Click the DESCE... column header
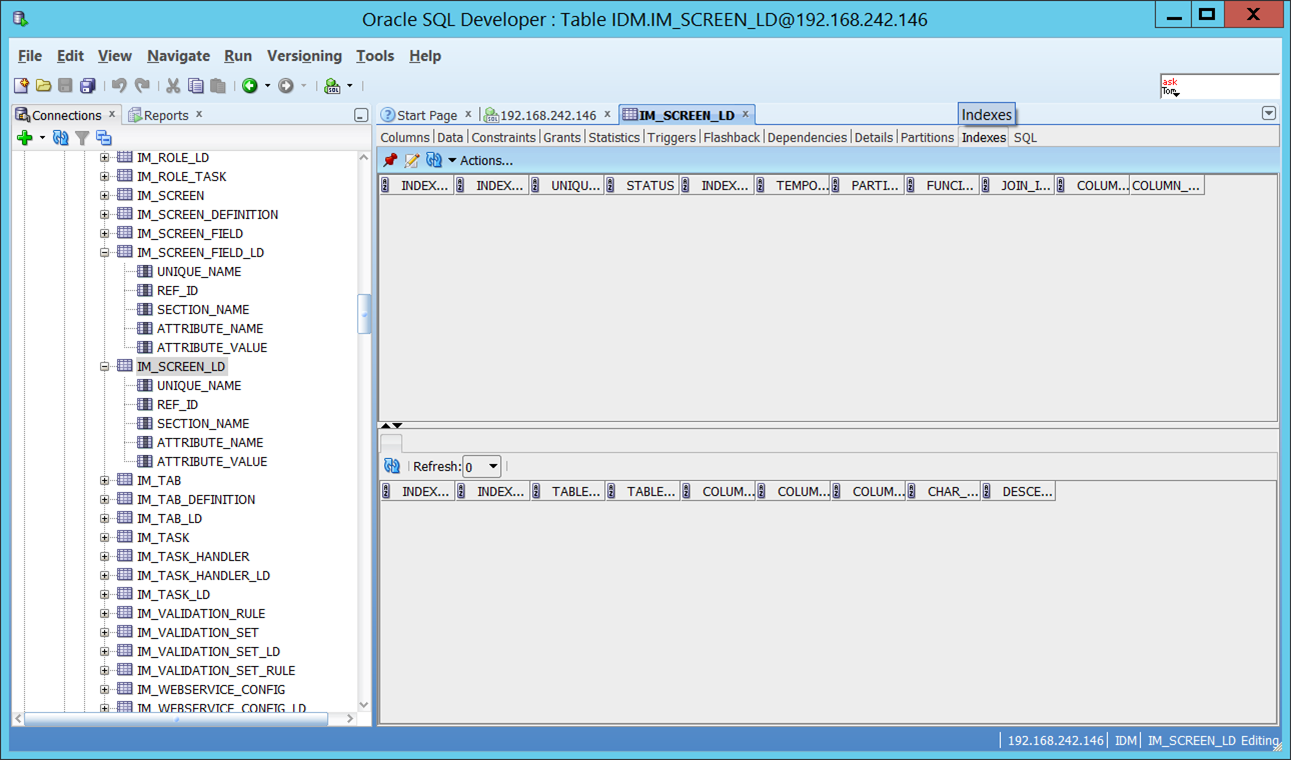Viewport: 1291px width, 760px height. click(1019, 491)
